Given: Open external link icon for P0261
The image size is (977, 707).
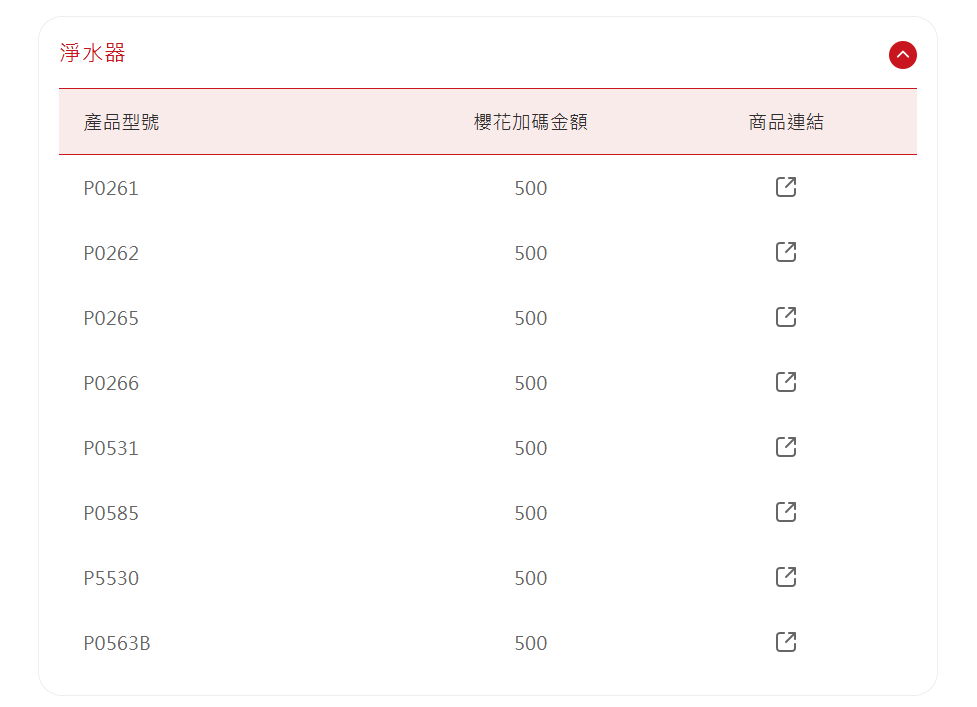Looking at the screenshot, I should click(x=786, y=187).
